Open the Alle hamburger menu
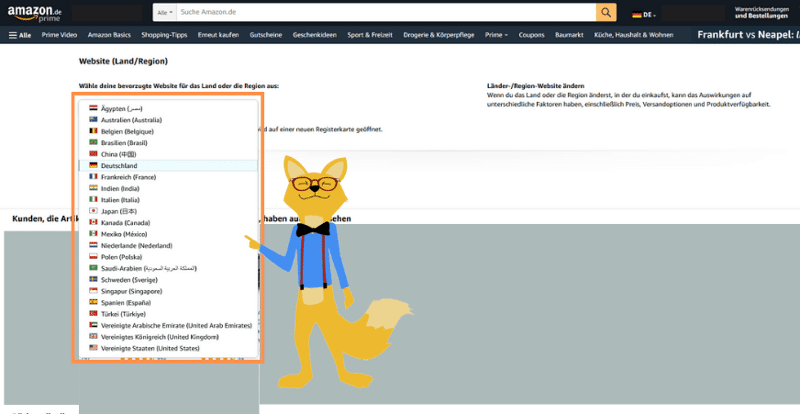 click(20, 35)
